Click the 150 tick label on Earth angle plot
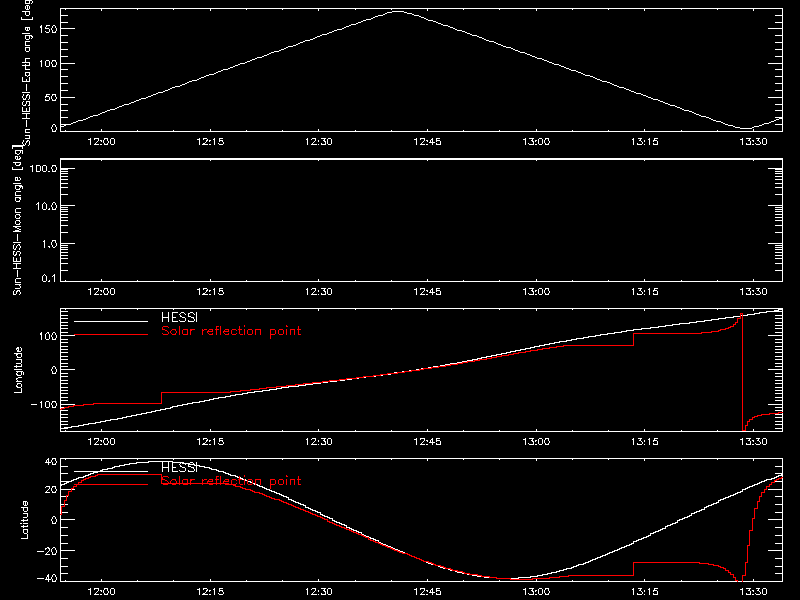The height and width of the screenshot is (600, 800). pyautogui.click(x=47, y=29)
